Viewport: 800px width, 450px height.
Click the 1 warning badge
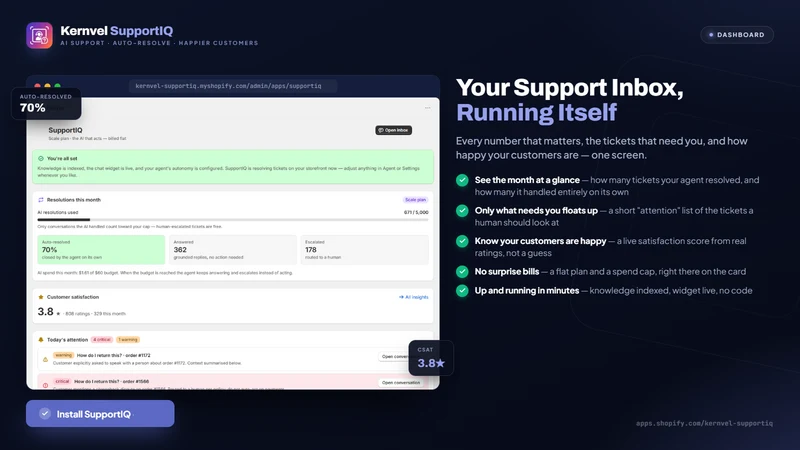click(x=128, y=339)
